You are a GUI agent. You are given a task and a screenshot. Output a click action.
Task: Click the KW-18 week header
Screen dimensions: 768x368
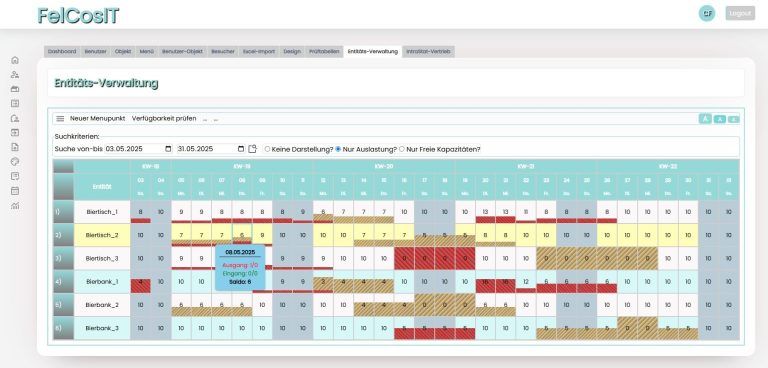(x=150, y=167)
